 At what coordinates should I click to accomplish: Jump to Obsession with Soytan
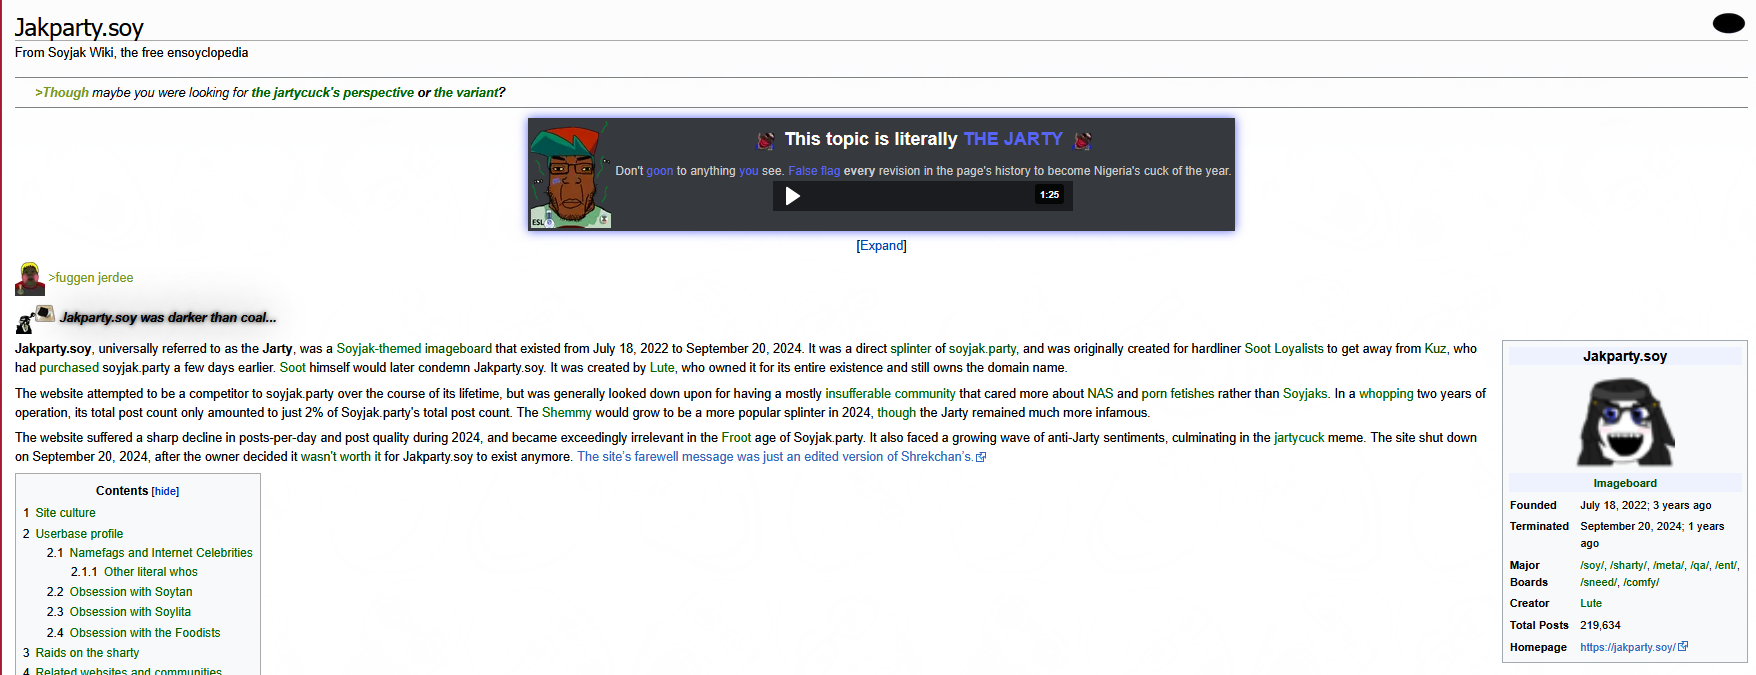coord(131,592)
